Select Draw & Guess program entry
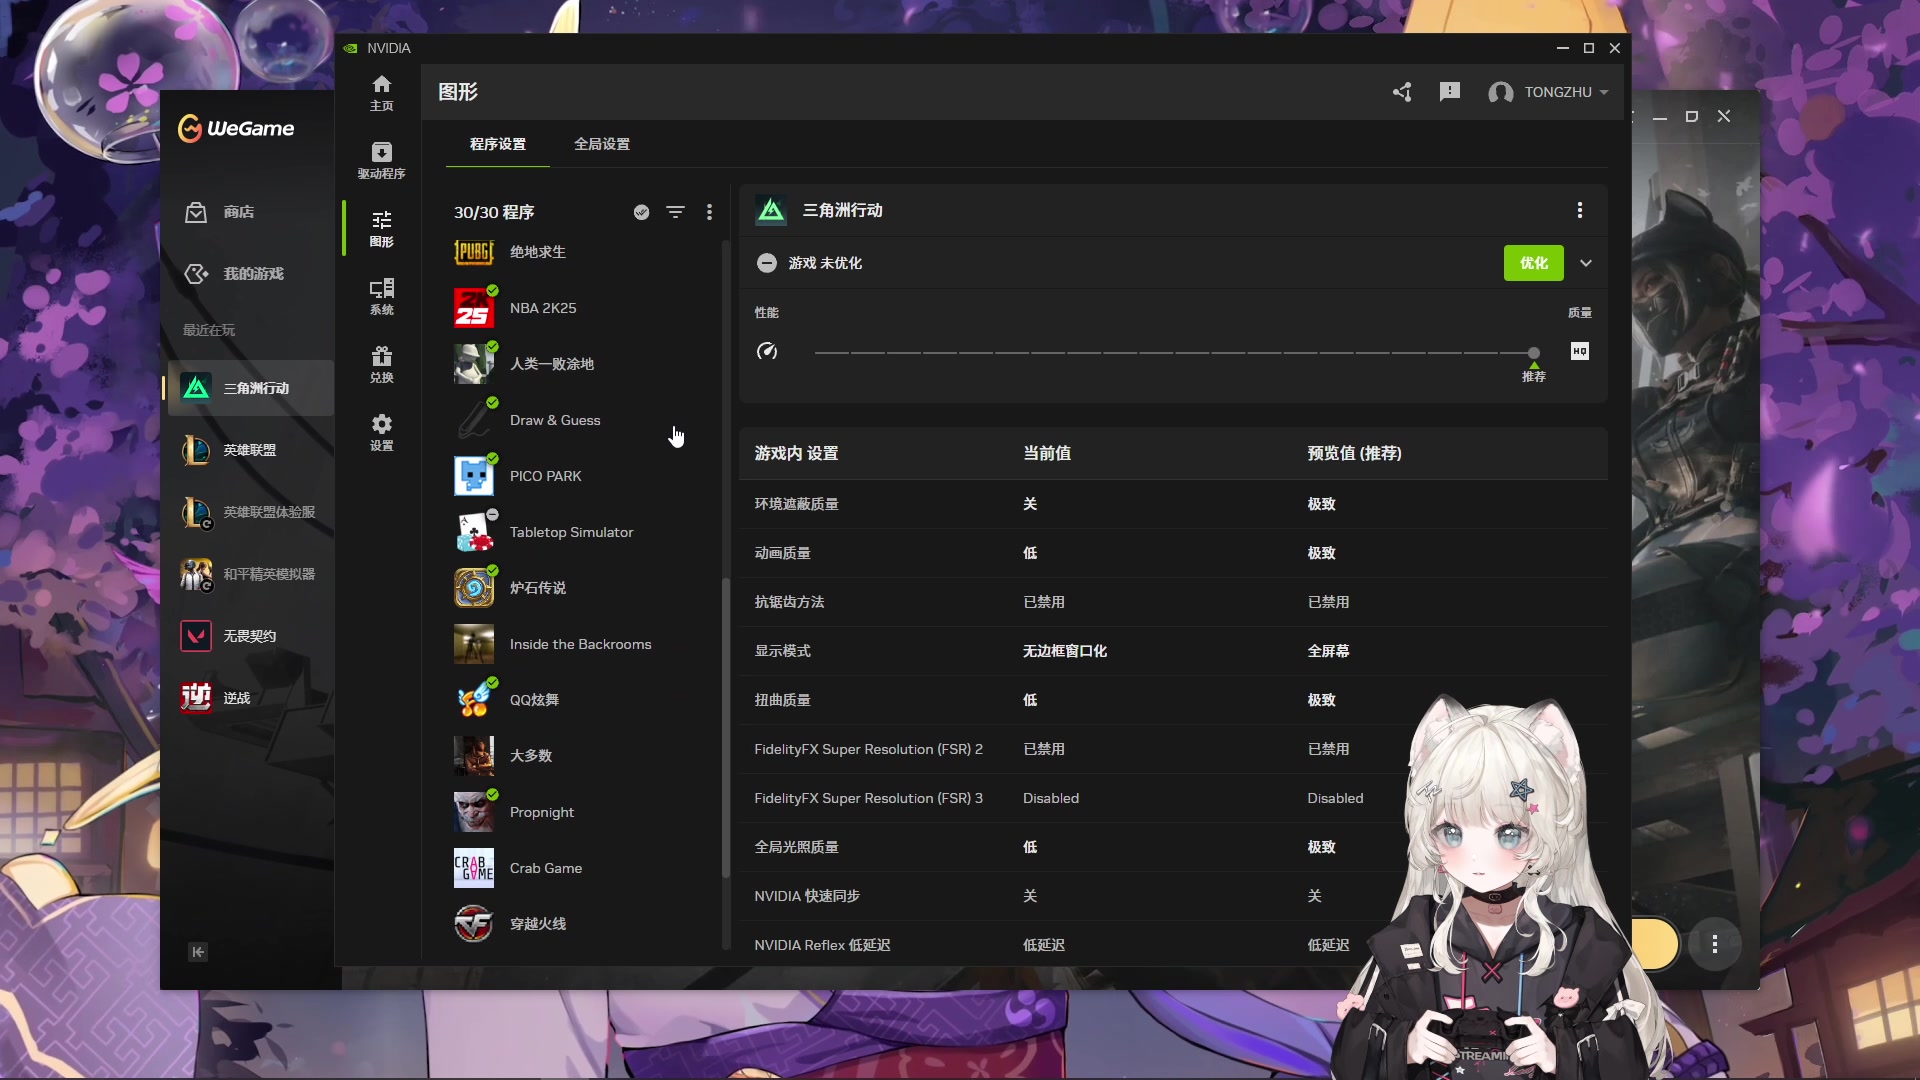The height and width of the screenshot is (1080, 1920). [x=583, y=420]
